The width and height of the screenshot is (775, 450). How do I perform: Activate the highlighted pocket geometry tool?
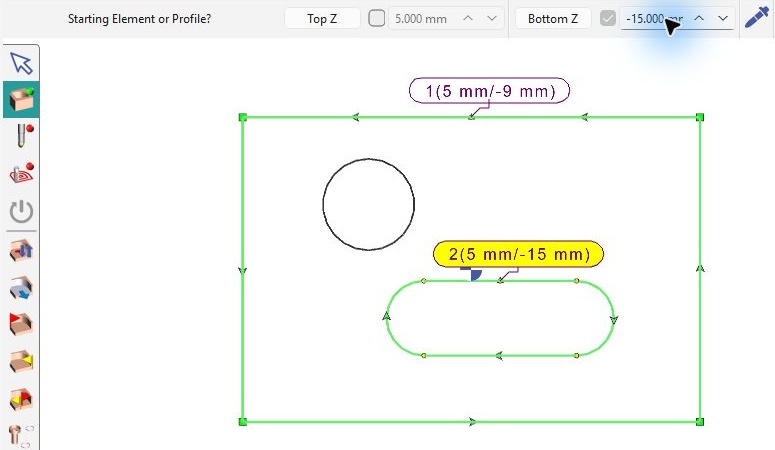pos(21,99)
